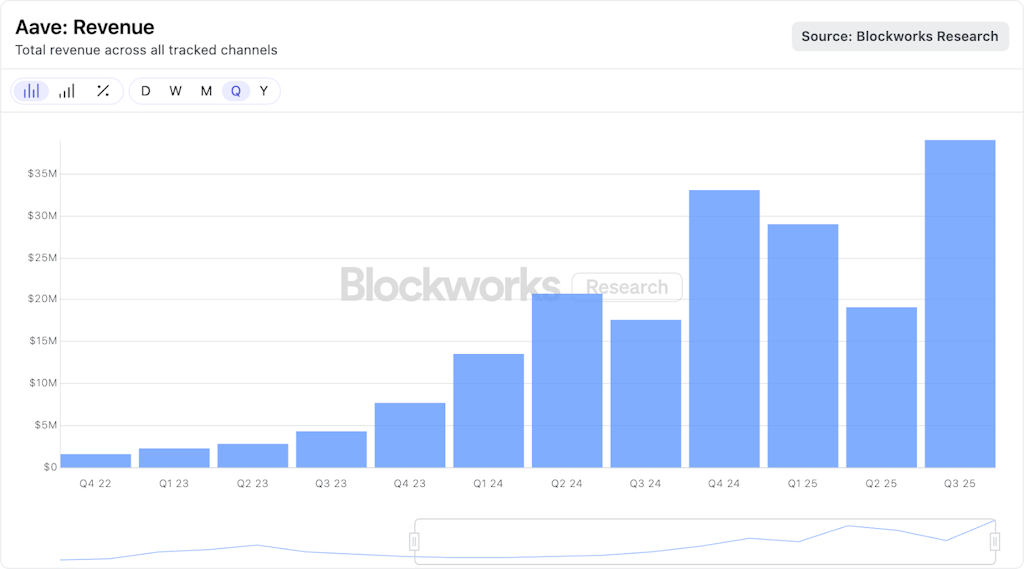Click the Q4 22 revenue bar
1024x569 pixels.
pos(95,461)
